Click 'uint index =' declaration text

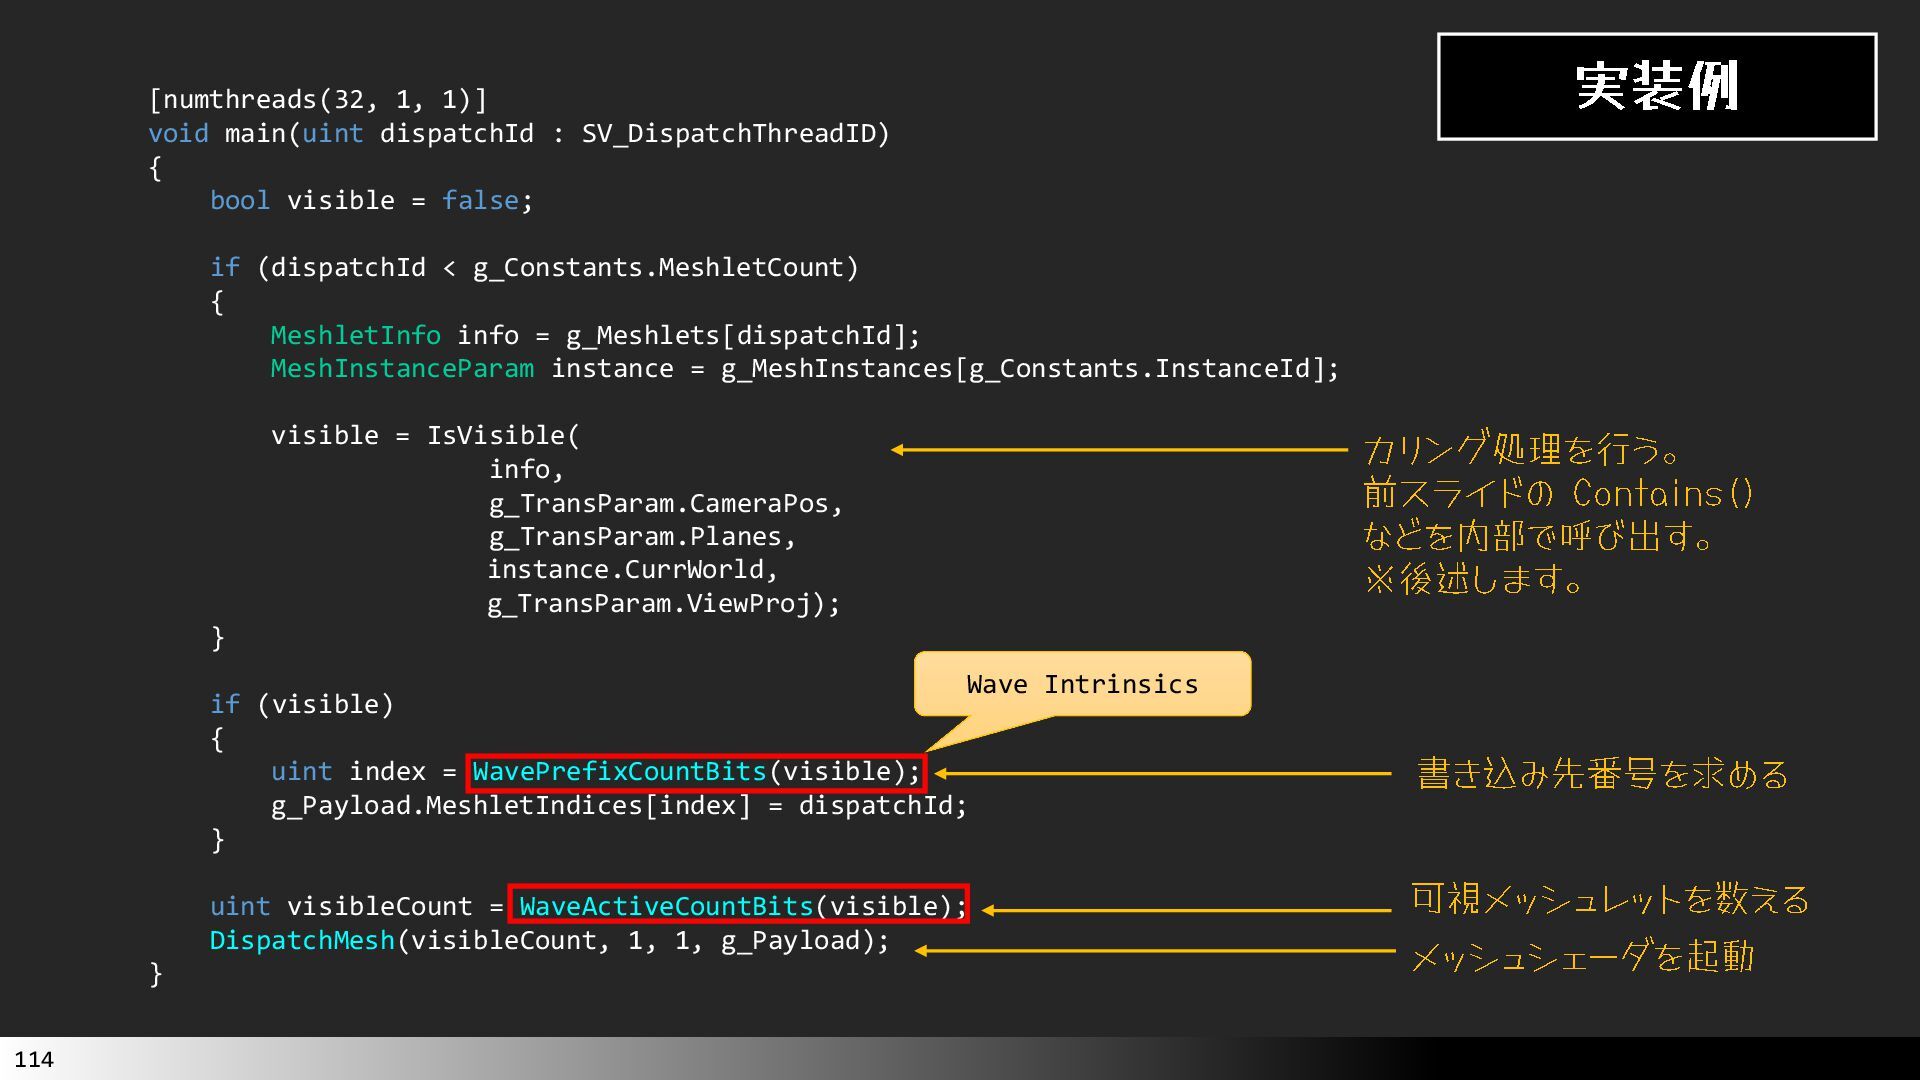(x=364, y=772)
